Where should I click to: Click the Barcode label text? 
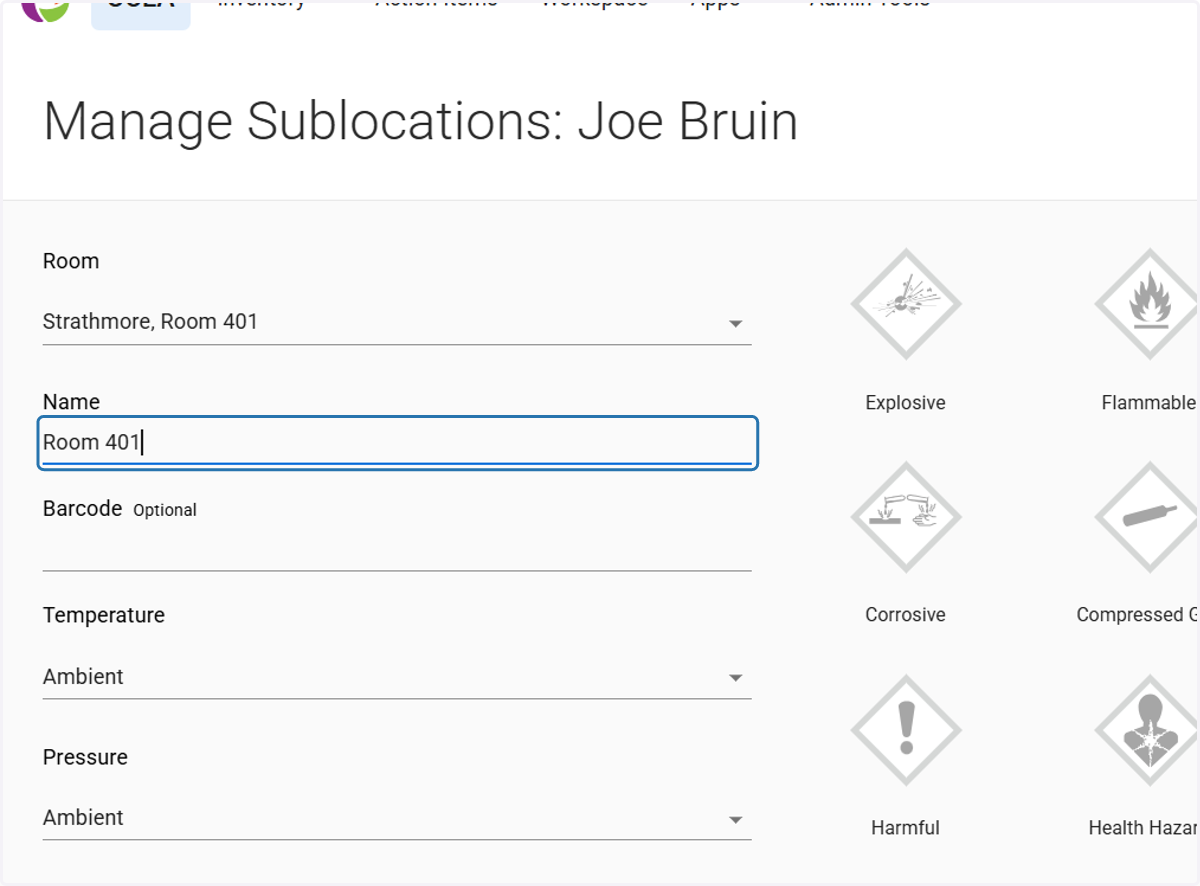[82, 508]
